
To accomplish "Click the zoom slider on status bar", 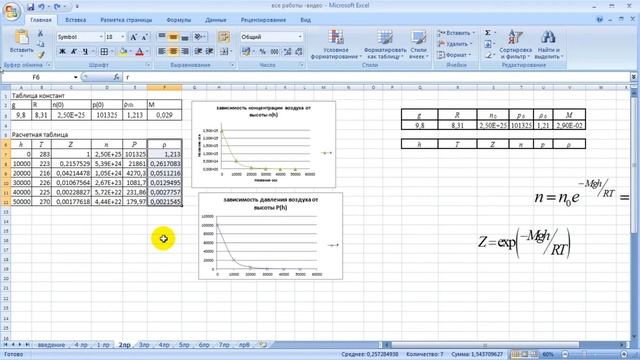I will click(x=594, y=354).
